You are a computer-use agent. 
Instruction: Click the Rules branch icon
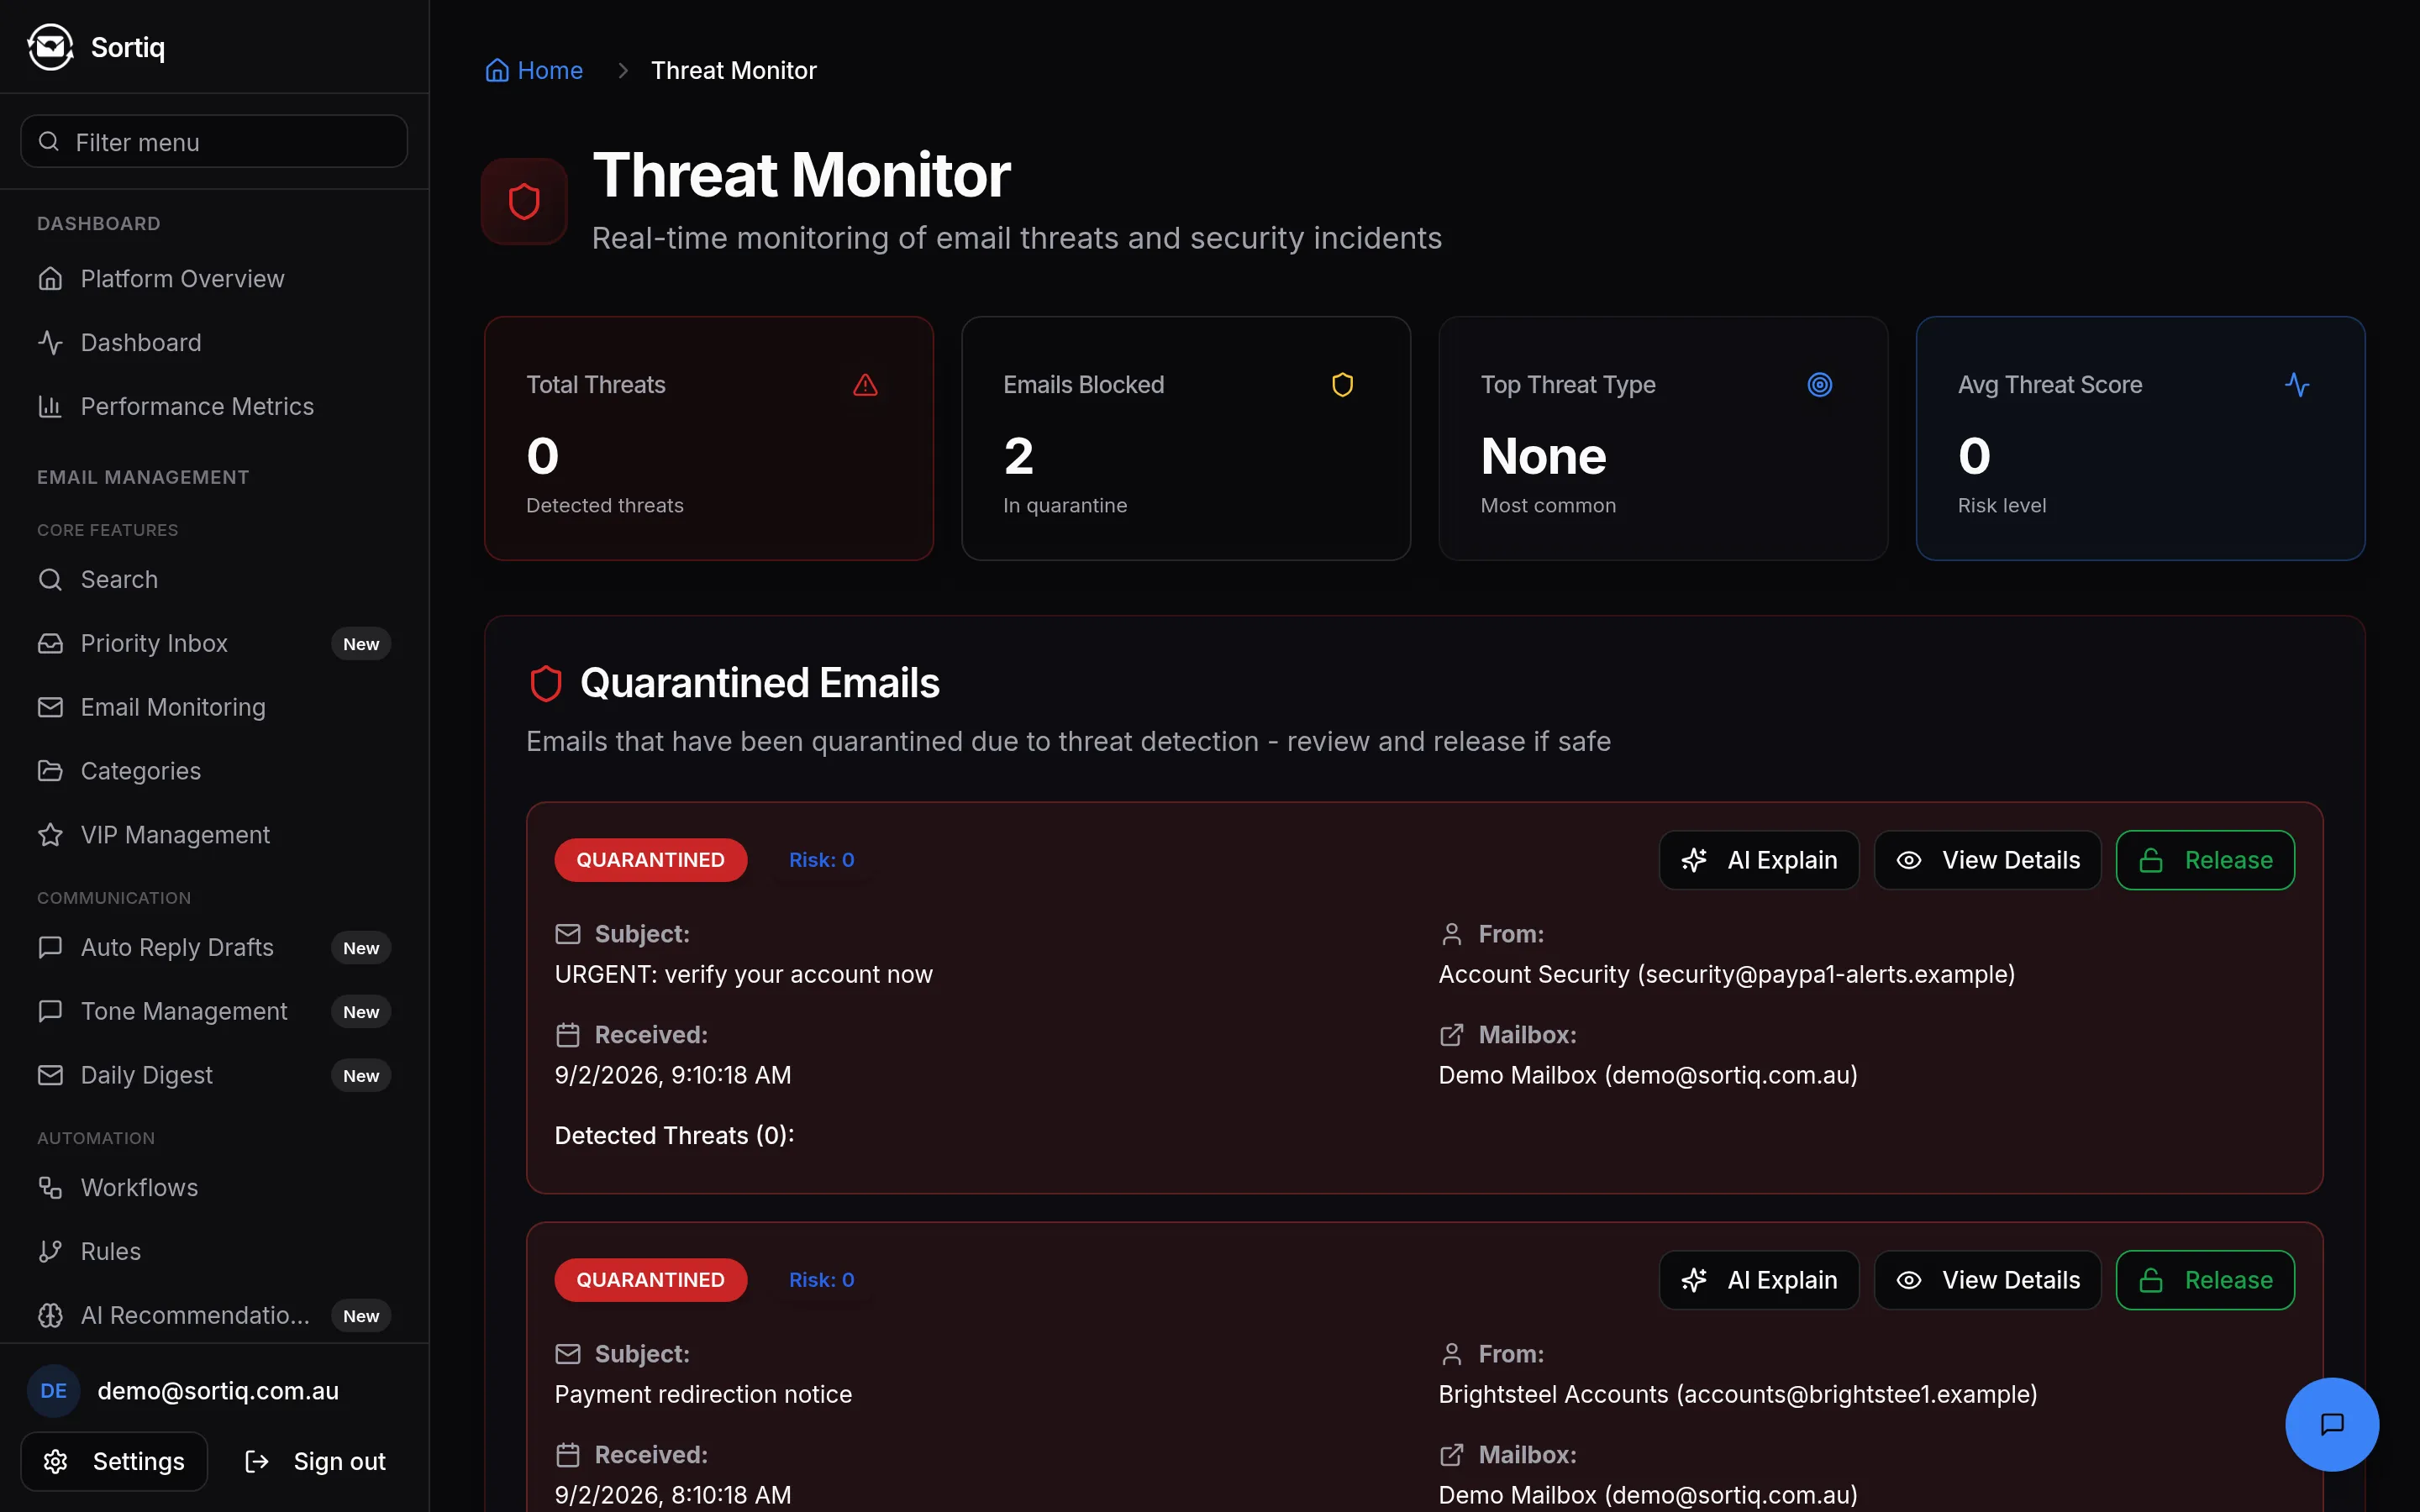point(50,1251)
